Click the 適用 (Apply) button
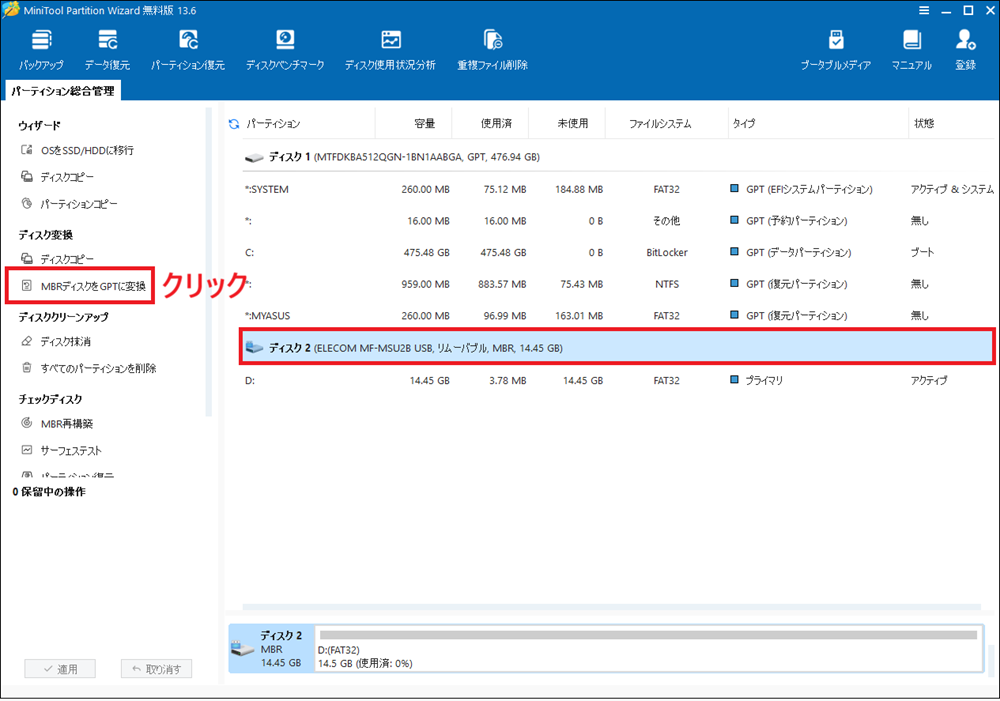 tap(60, 668)
